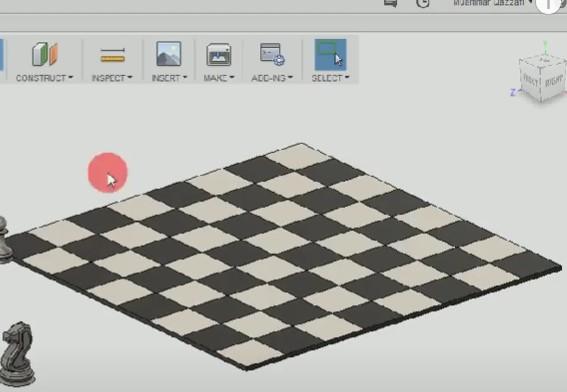Expand the MAKE dropdown menu

pos(219,78)
